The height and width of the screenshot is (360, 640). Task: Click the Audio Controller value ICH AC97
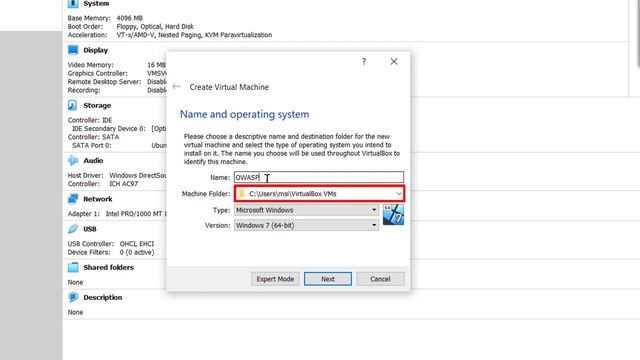[124, 184]
